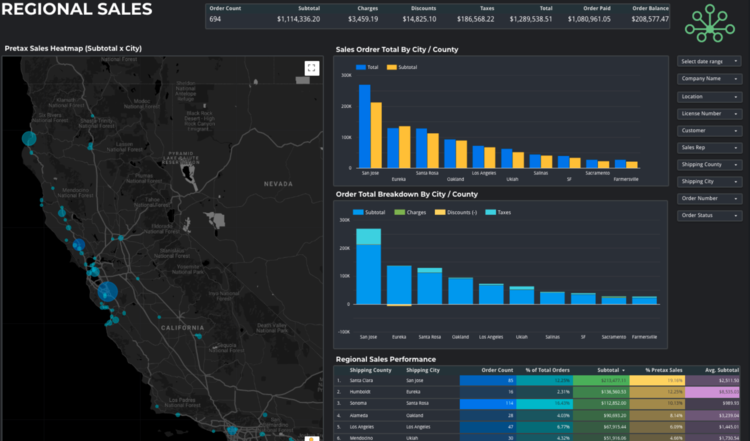The height and width of the screenshot is (441, 750).
Task: Toggle the Total legend in the sales chart
Action: tap(367, 67)
